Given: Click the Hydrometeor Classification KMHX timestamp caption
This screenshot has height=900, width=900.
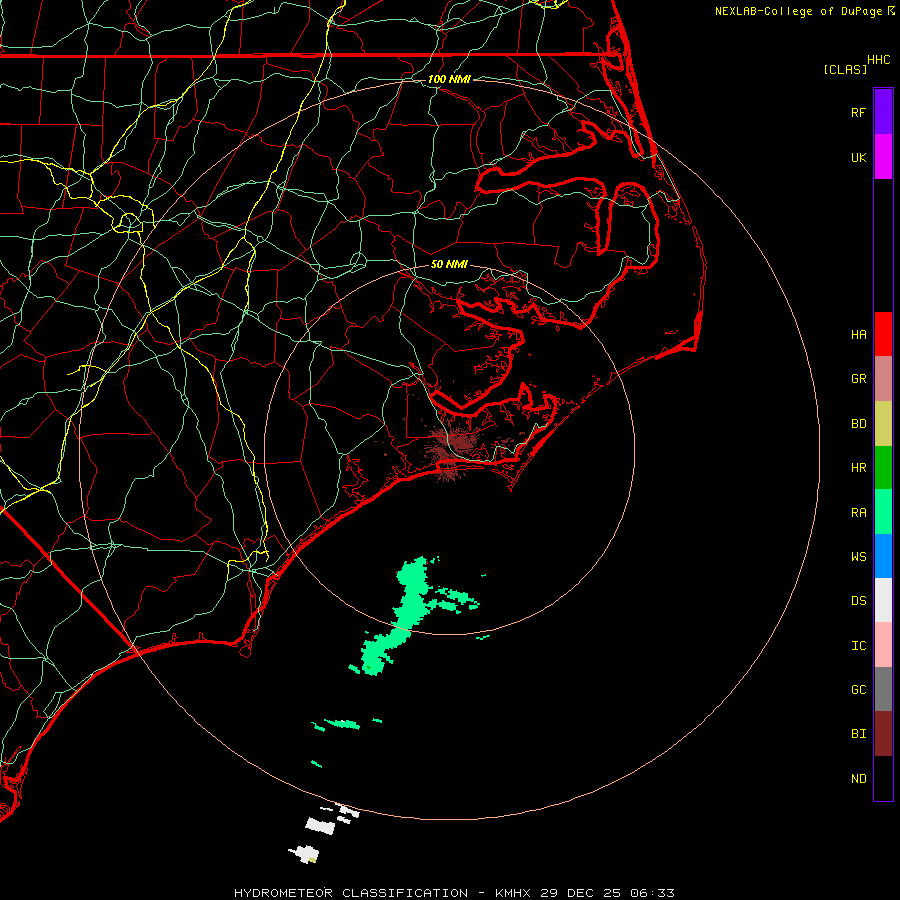Looking at the screenshot, I should (454, 893).
